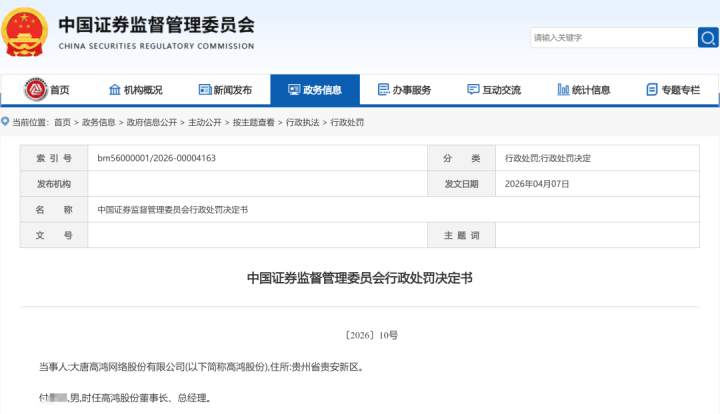
Task: Click the building icon beside 机构概况
Action: click(114, 90)
